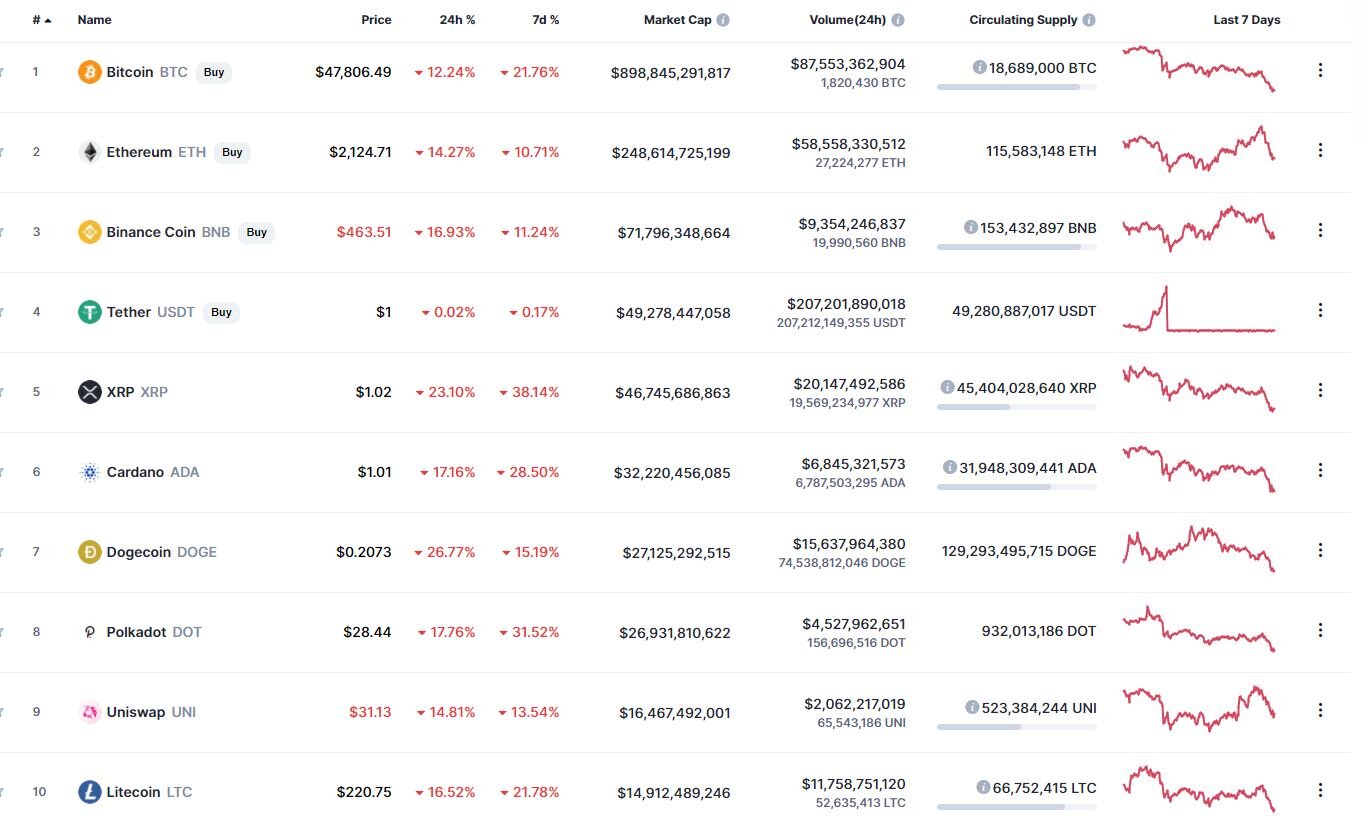Open the three-dot menu for Uniswap row
The image size is (1367, 828).
click(1320, 710)
